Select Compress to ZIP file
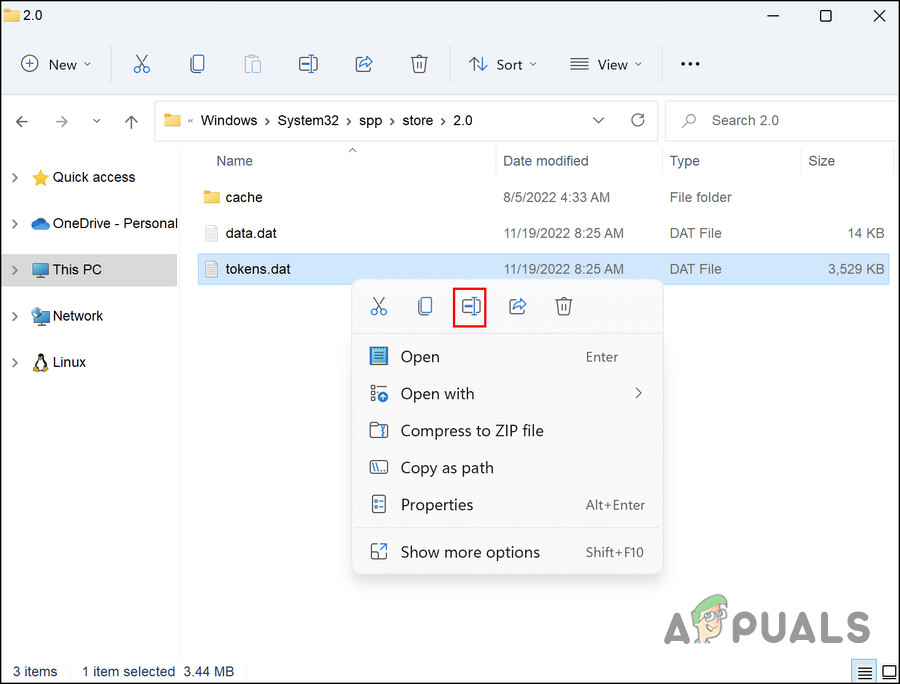The image size is (900, 684). [x=507, y=430]
